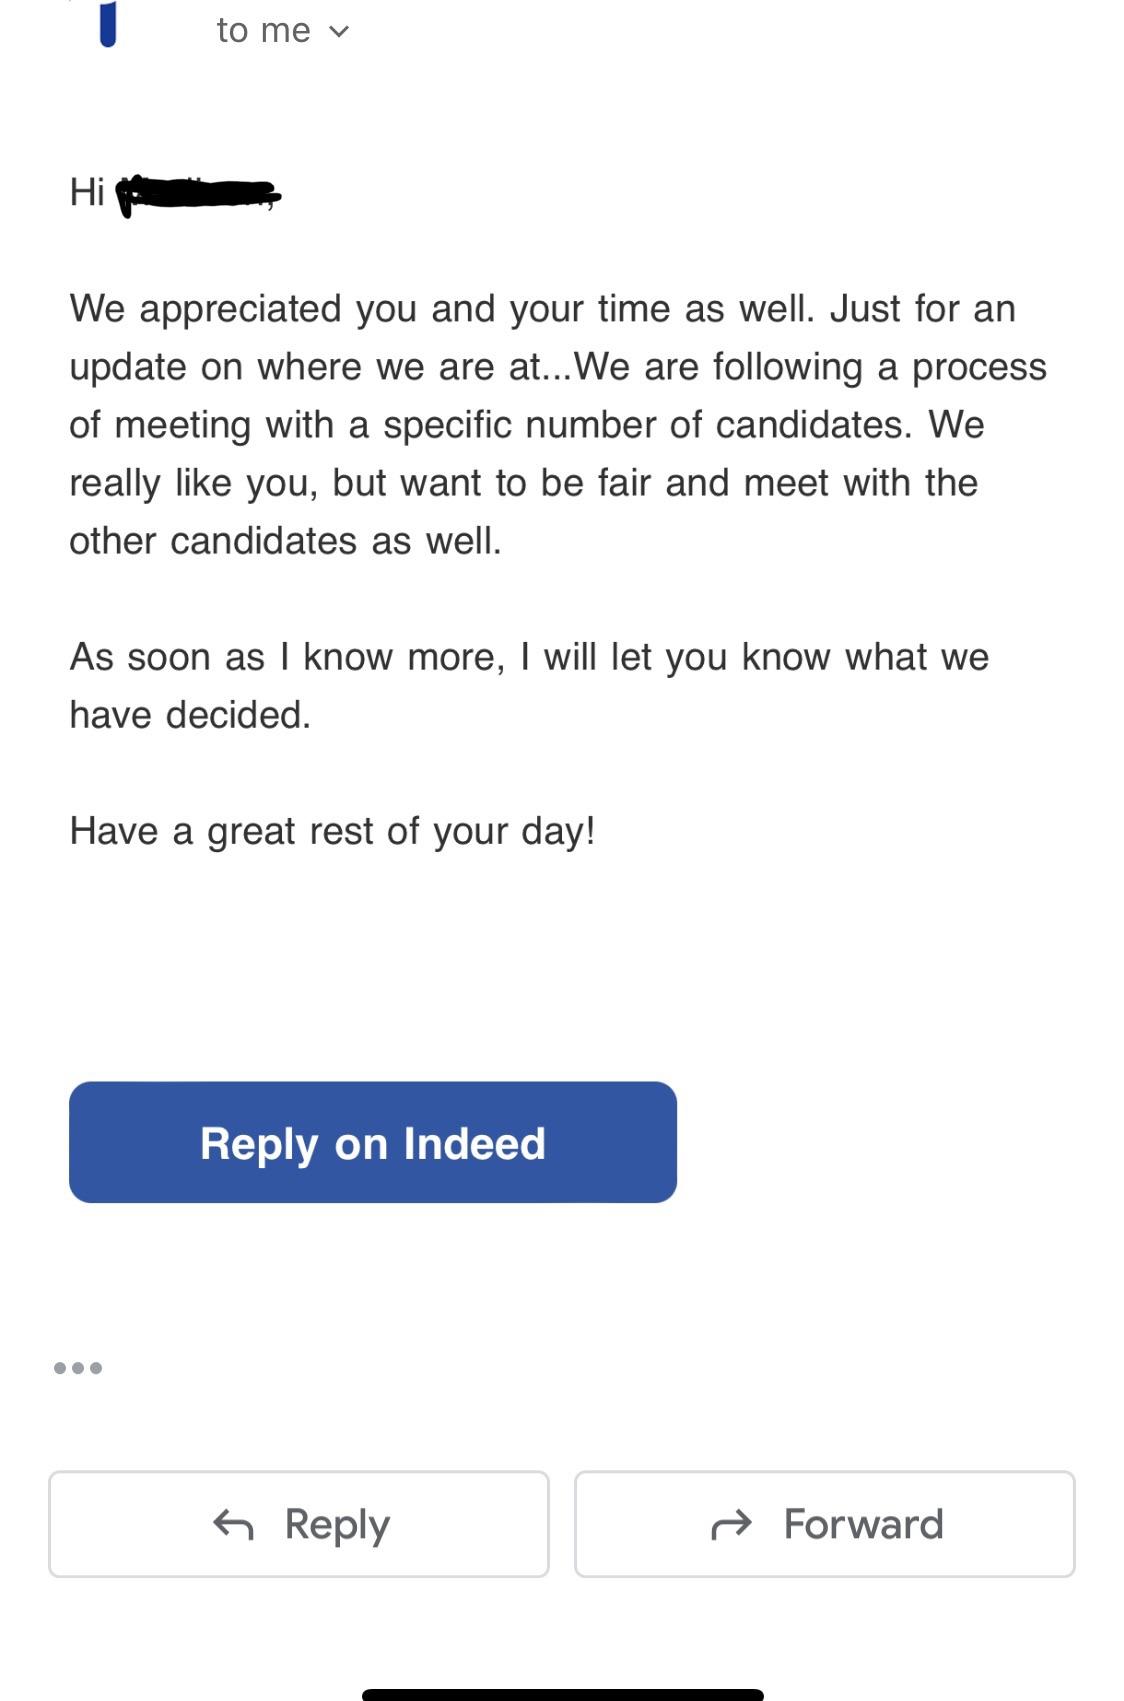Tap the "to me" recipient label
The width and height of the screenshot is (1124, 1701).
point(264,31)
